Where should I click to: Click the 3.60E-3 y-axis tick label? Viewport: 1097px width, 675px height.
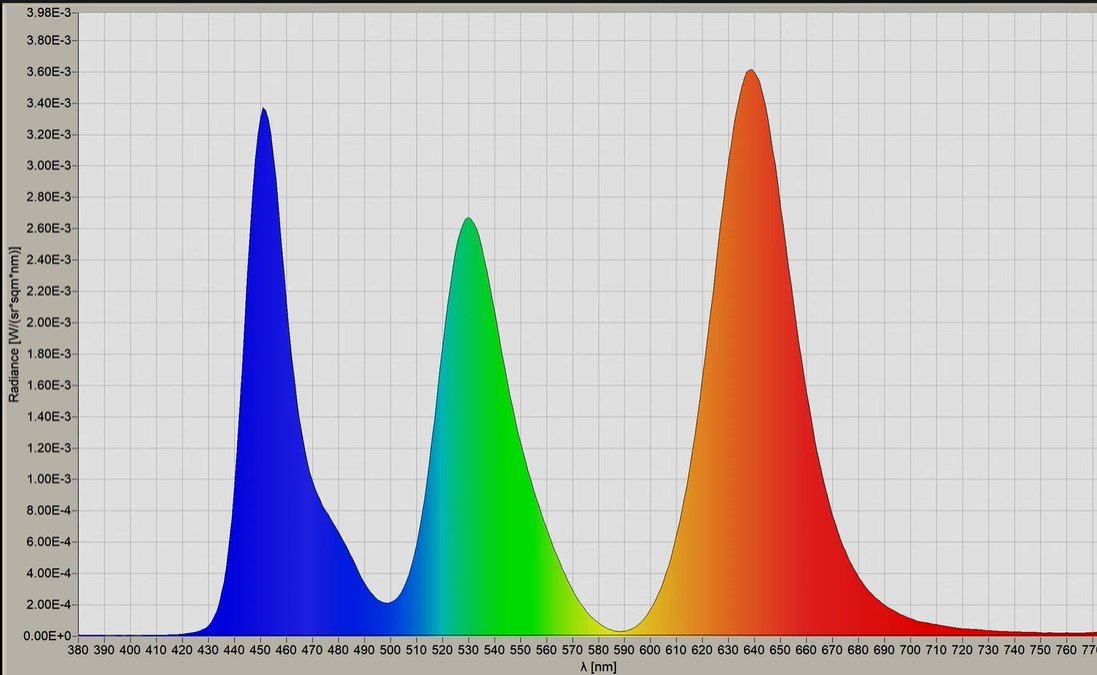pos(49,72)
